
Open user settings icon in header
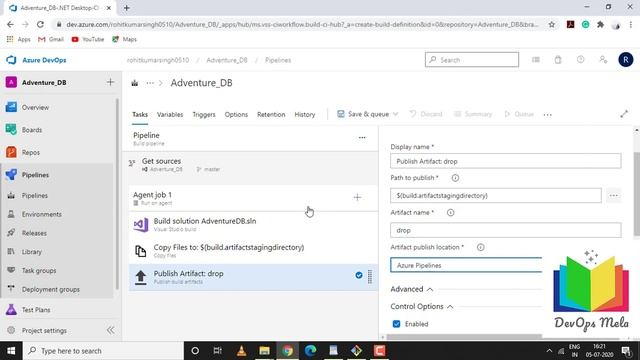pos(603,60)
